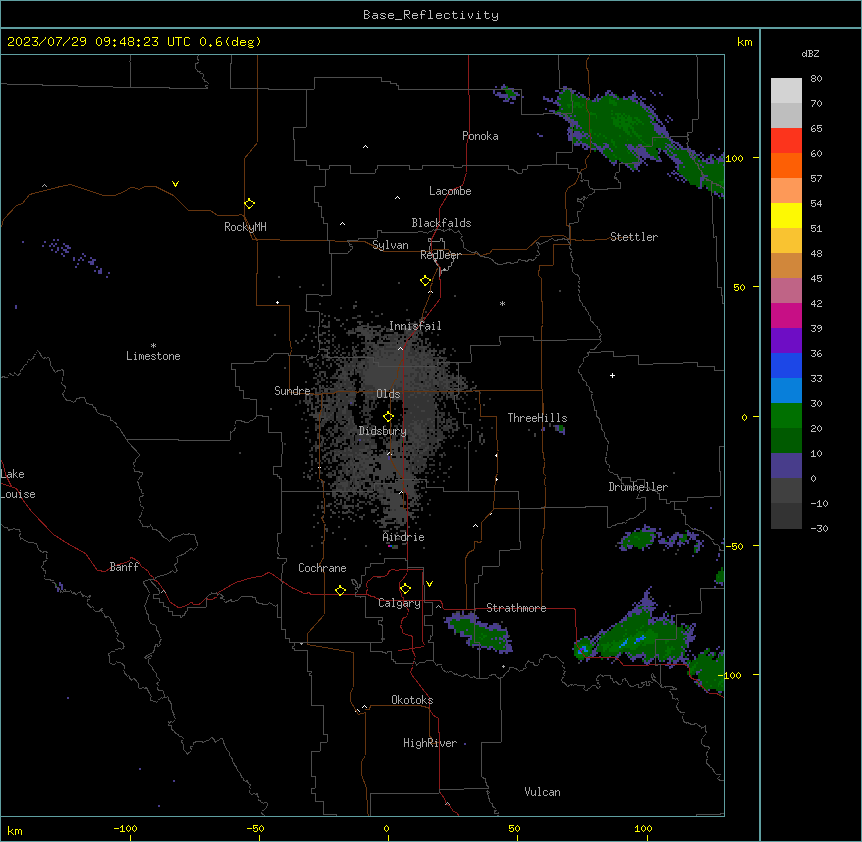Click the Drumheller city label
The height and width of the screenshot is (842, 862).
click(x=638, y=487)
